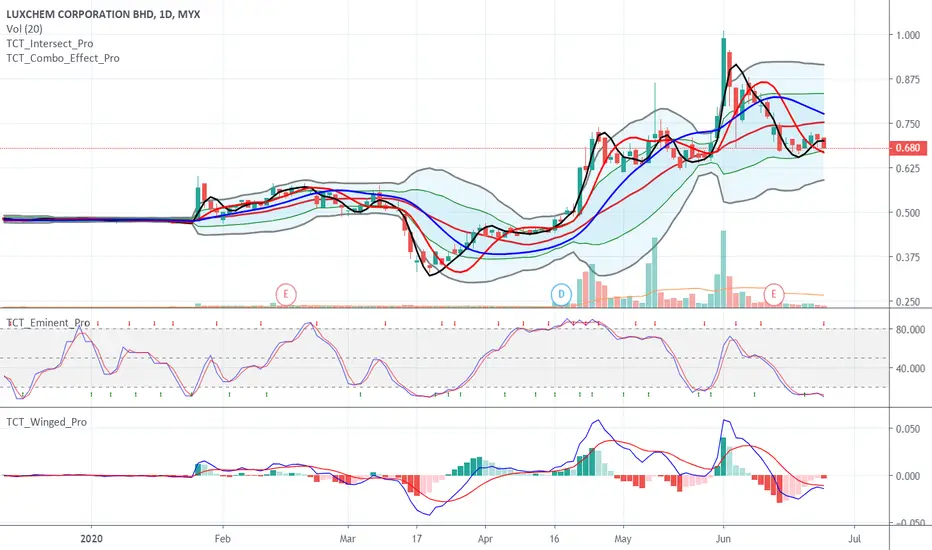932x550 pixels.
Task: Click the 17 date label on time axis
Action: [x=417, y=539]
